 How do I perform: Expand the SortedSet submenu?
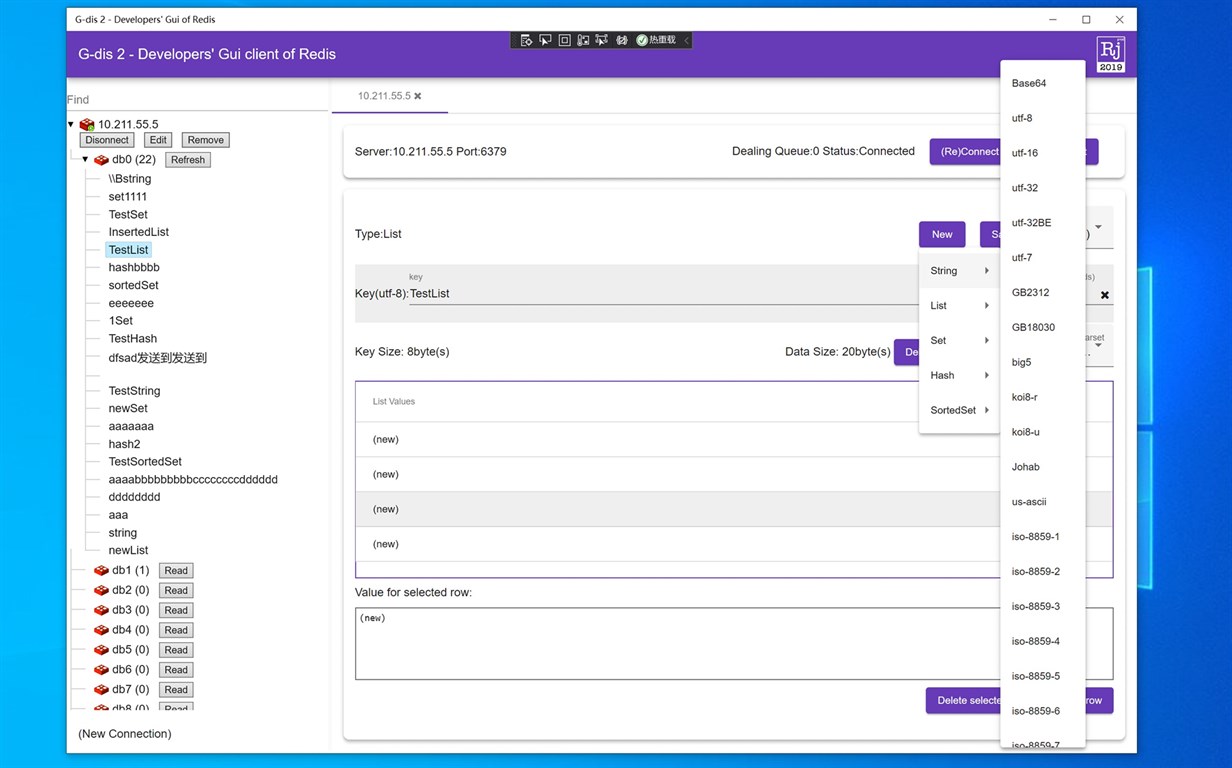[959, 410]
